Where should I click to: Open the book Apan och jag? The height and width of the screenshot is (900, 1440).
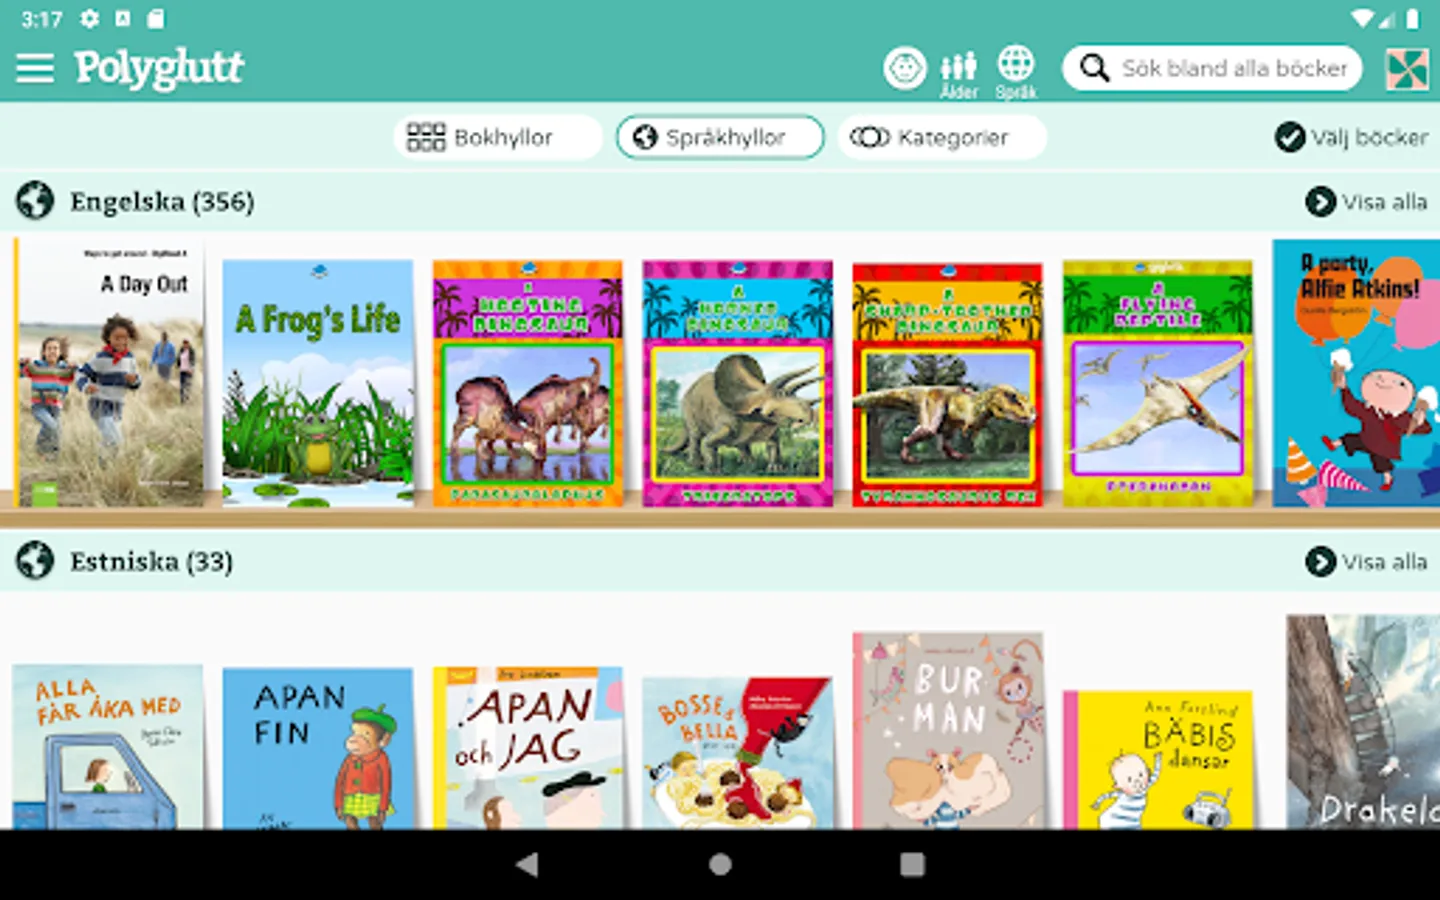528,747
